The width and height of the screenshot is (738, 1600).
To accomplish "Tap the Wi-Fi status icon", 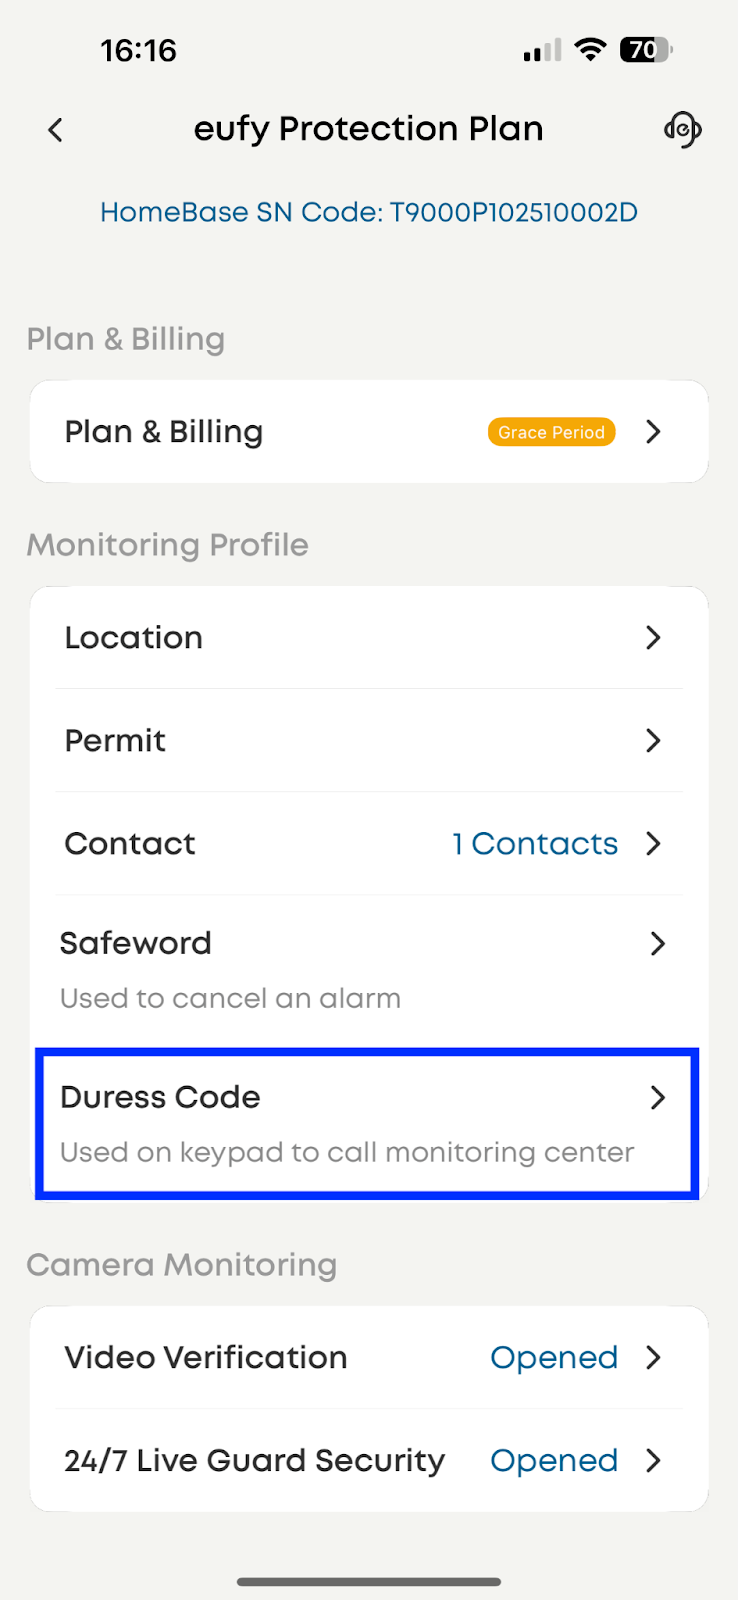I will click(591, 50).
